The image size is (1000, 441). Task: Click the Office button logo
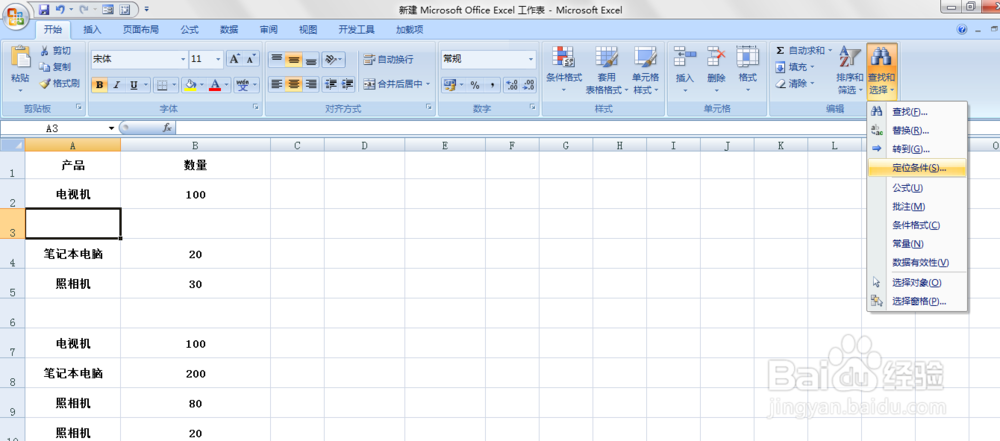click(17, 17)
